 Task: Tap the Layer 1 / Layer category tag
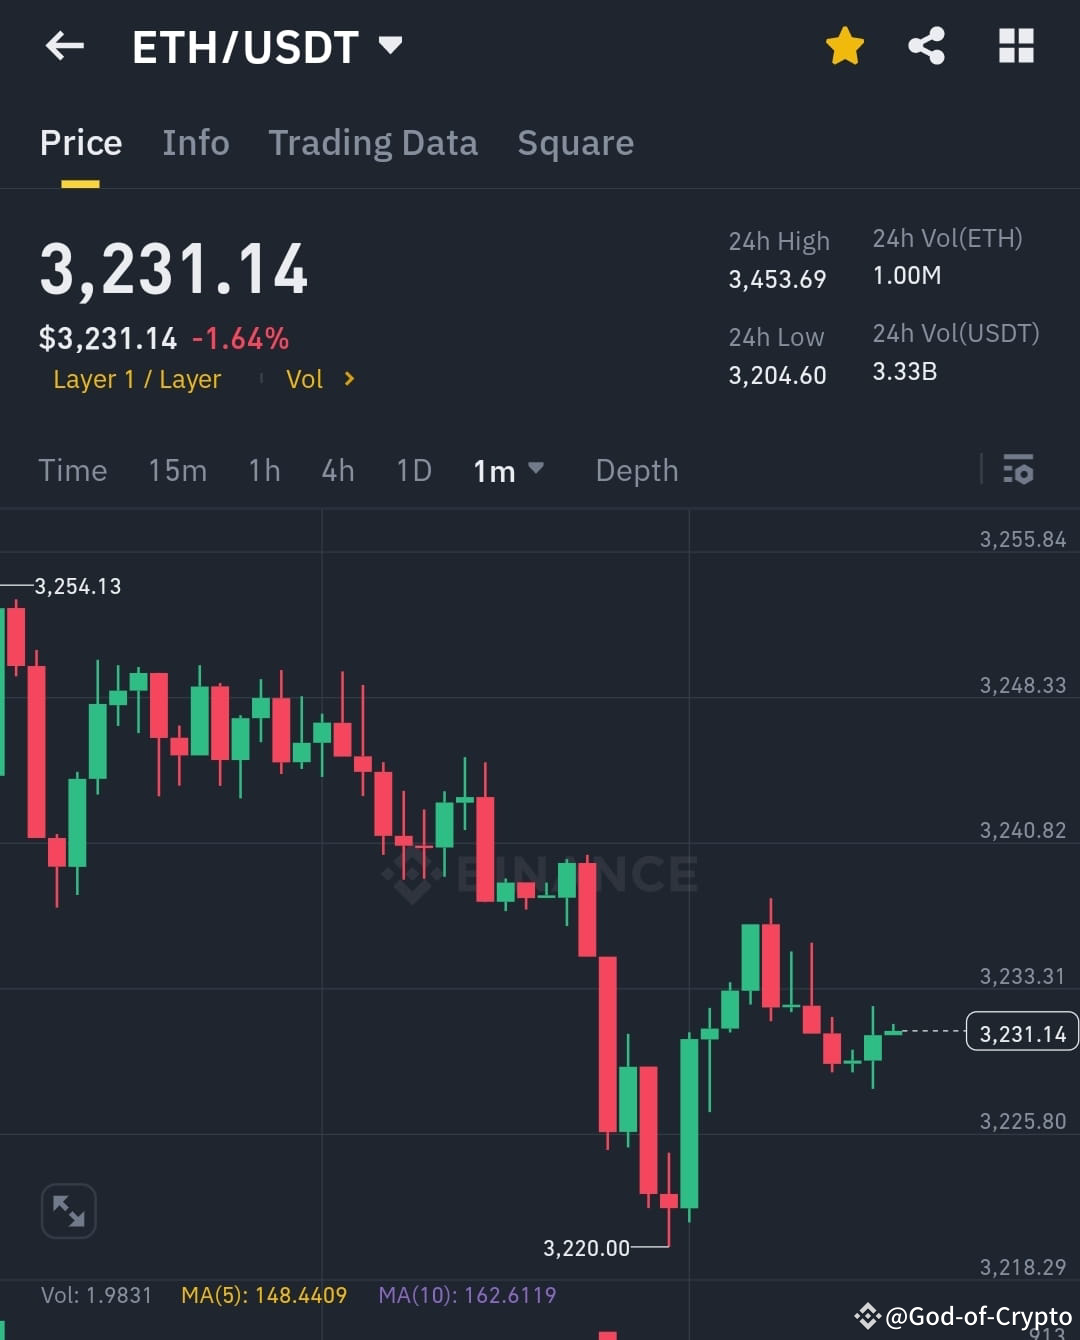click(x=137, y=379)
